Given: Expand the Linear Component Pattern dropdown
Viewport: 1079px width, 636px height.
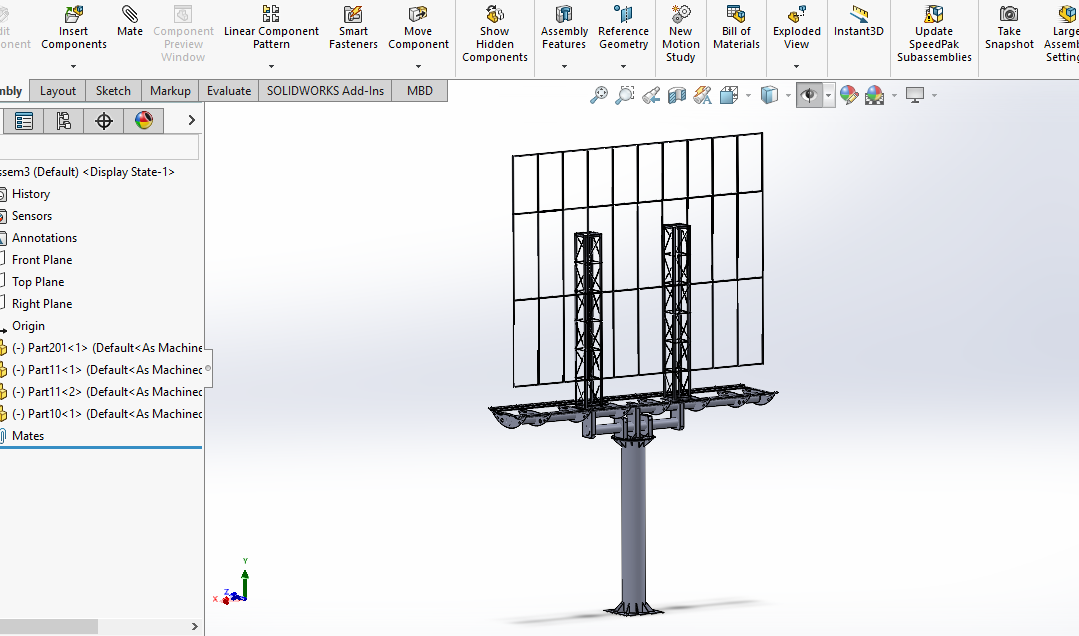Looking at the screenshot, I should coord(271,67).
